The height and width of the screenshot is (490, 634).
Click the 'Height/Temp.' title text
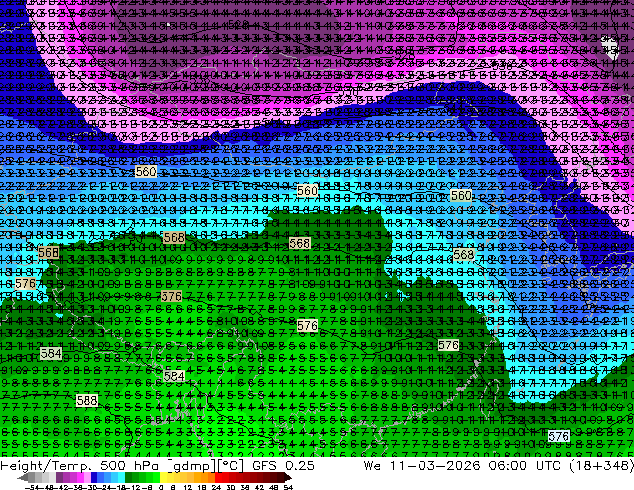pyautogui.click(x=46, y=466)
